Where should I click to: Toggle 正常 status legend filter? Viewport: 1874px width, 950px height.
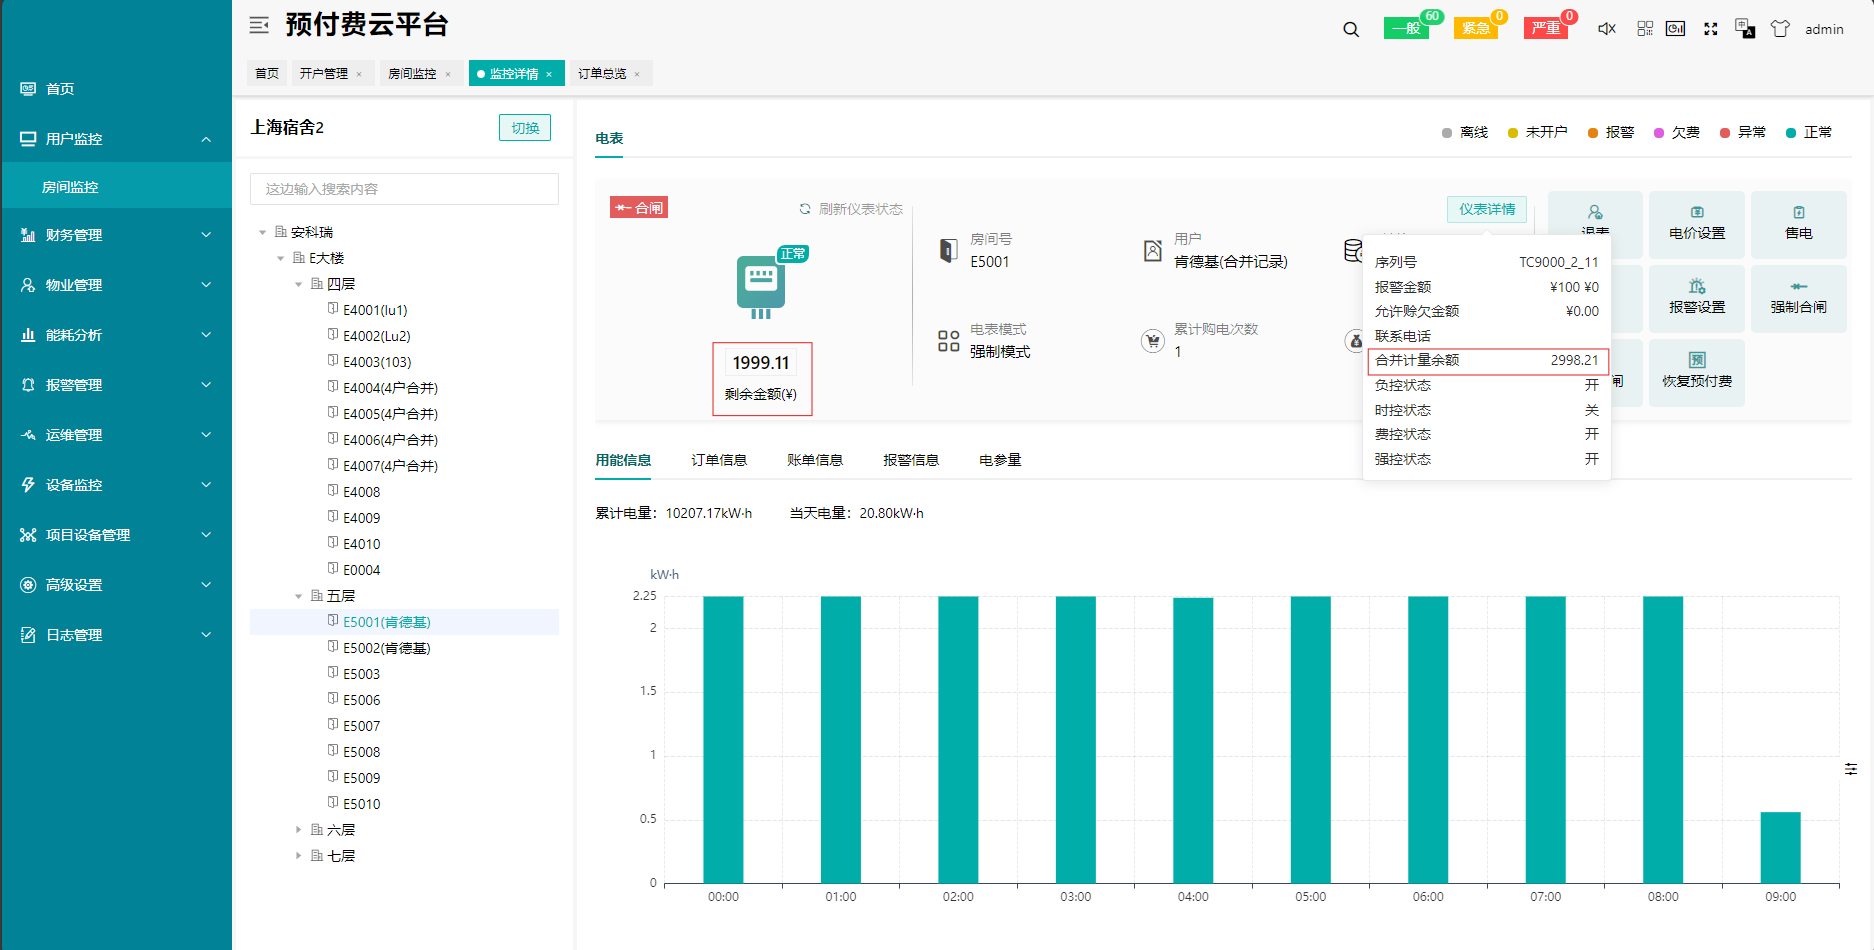(x=1809, y=132)
